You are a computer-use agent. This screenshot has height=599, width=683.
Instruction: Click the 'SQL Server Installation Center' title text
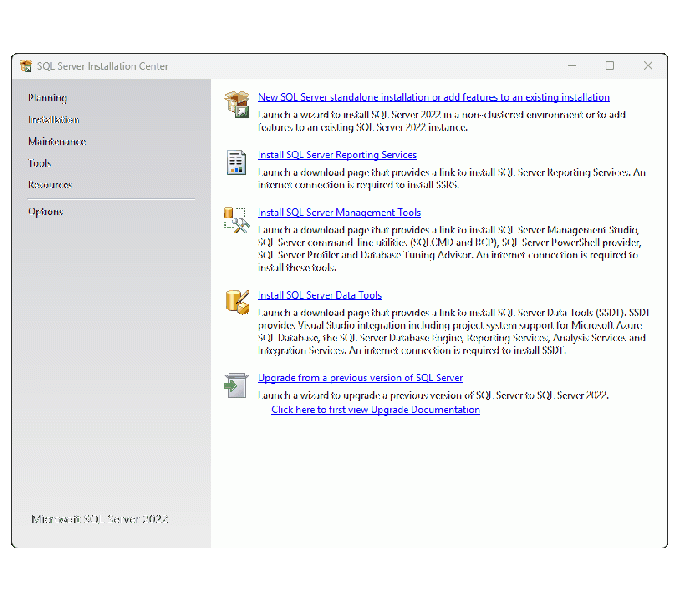coord(102,66)
